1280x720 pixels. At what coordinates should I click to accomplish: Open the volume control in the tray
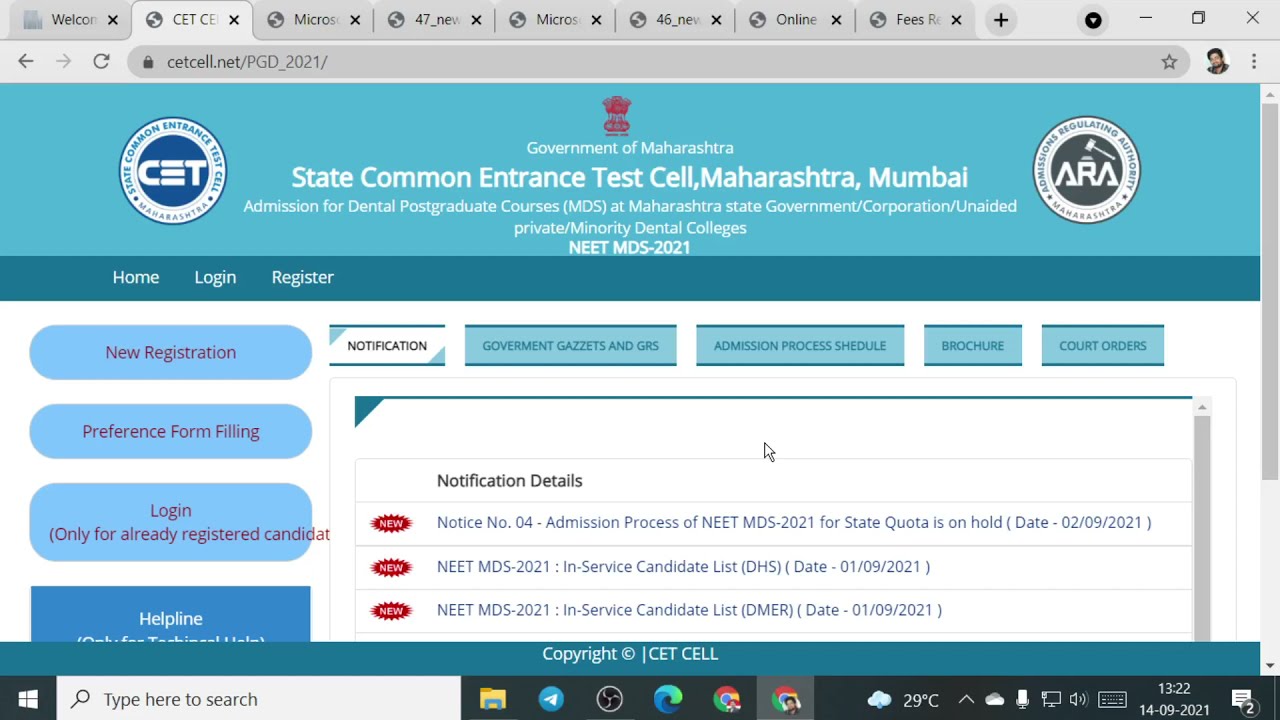click(x=1078, y=699)
